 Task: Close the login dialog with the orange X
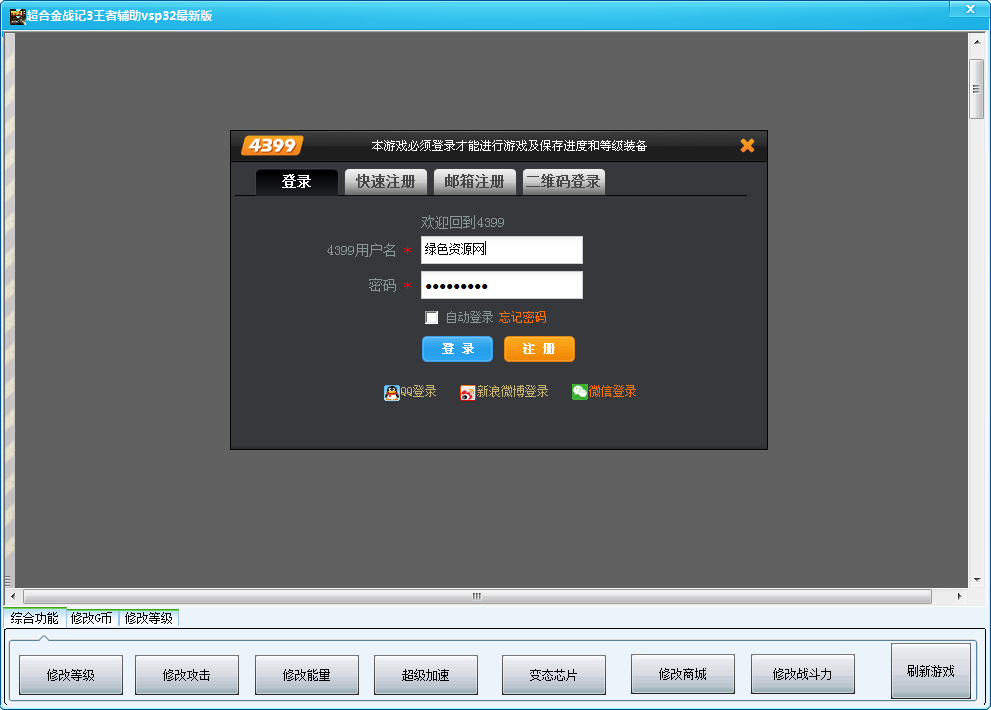[747, 145]
